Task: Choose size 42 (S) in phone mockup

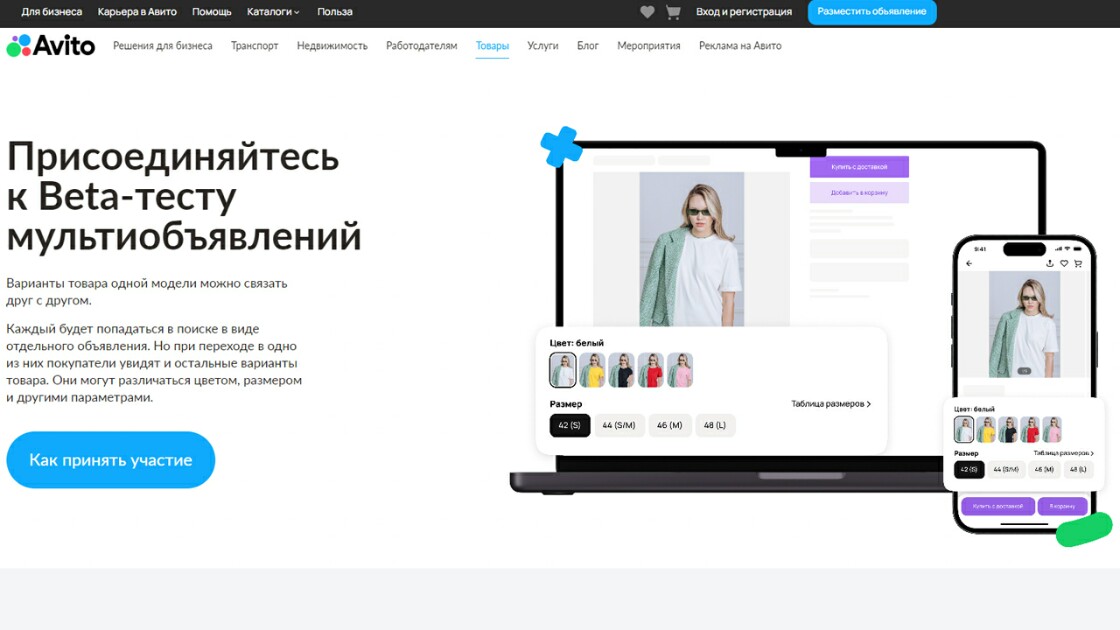Action: coord(969,469)
